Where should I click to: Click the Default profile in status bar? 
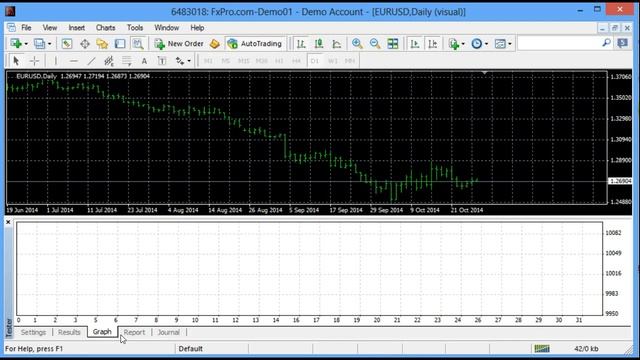(191, 349)
